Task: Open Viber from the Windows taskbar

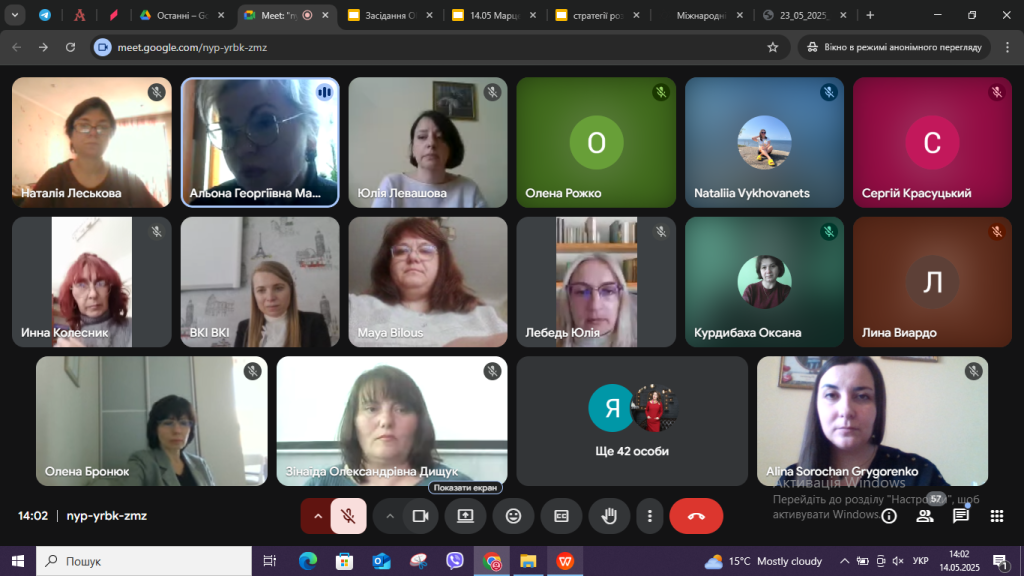Action: (x=455, y=561)
